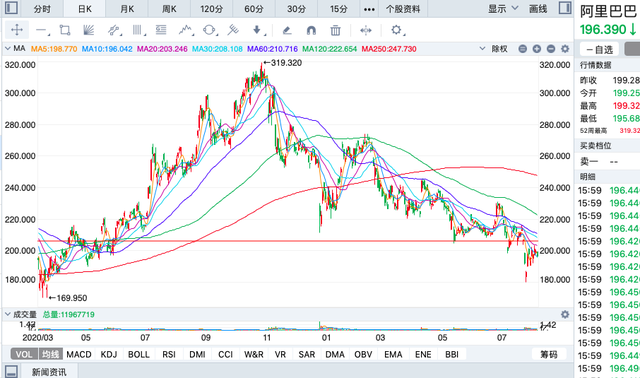Open the 筹码 button
This screenshot has width=640, height=378.
pyautogui.click(x=549, y=354)
